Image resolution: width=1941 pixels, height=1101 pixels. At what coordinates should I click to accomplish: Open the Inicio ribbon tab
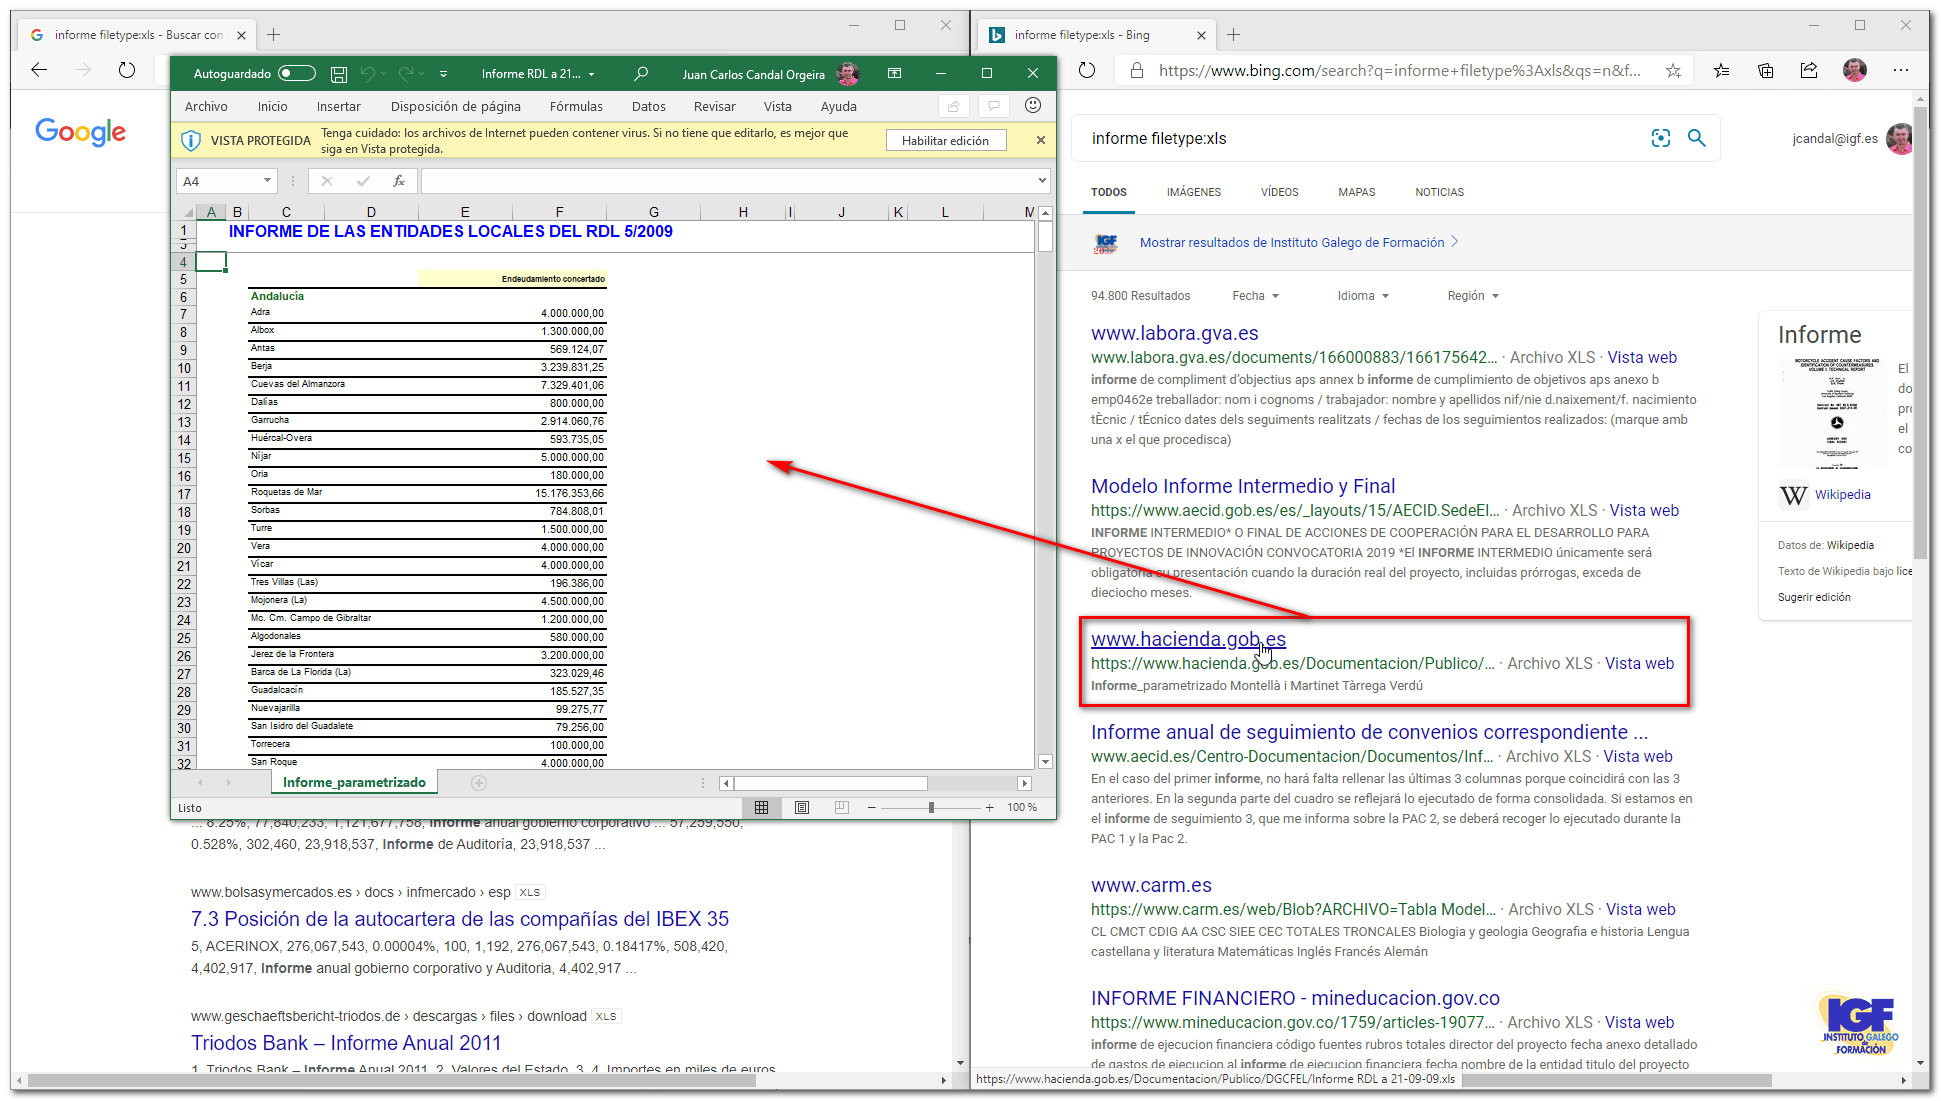[272, 106]
